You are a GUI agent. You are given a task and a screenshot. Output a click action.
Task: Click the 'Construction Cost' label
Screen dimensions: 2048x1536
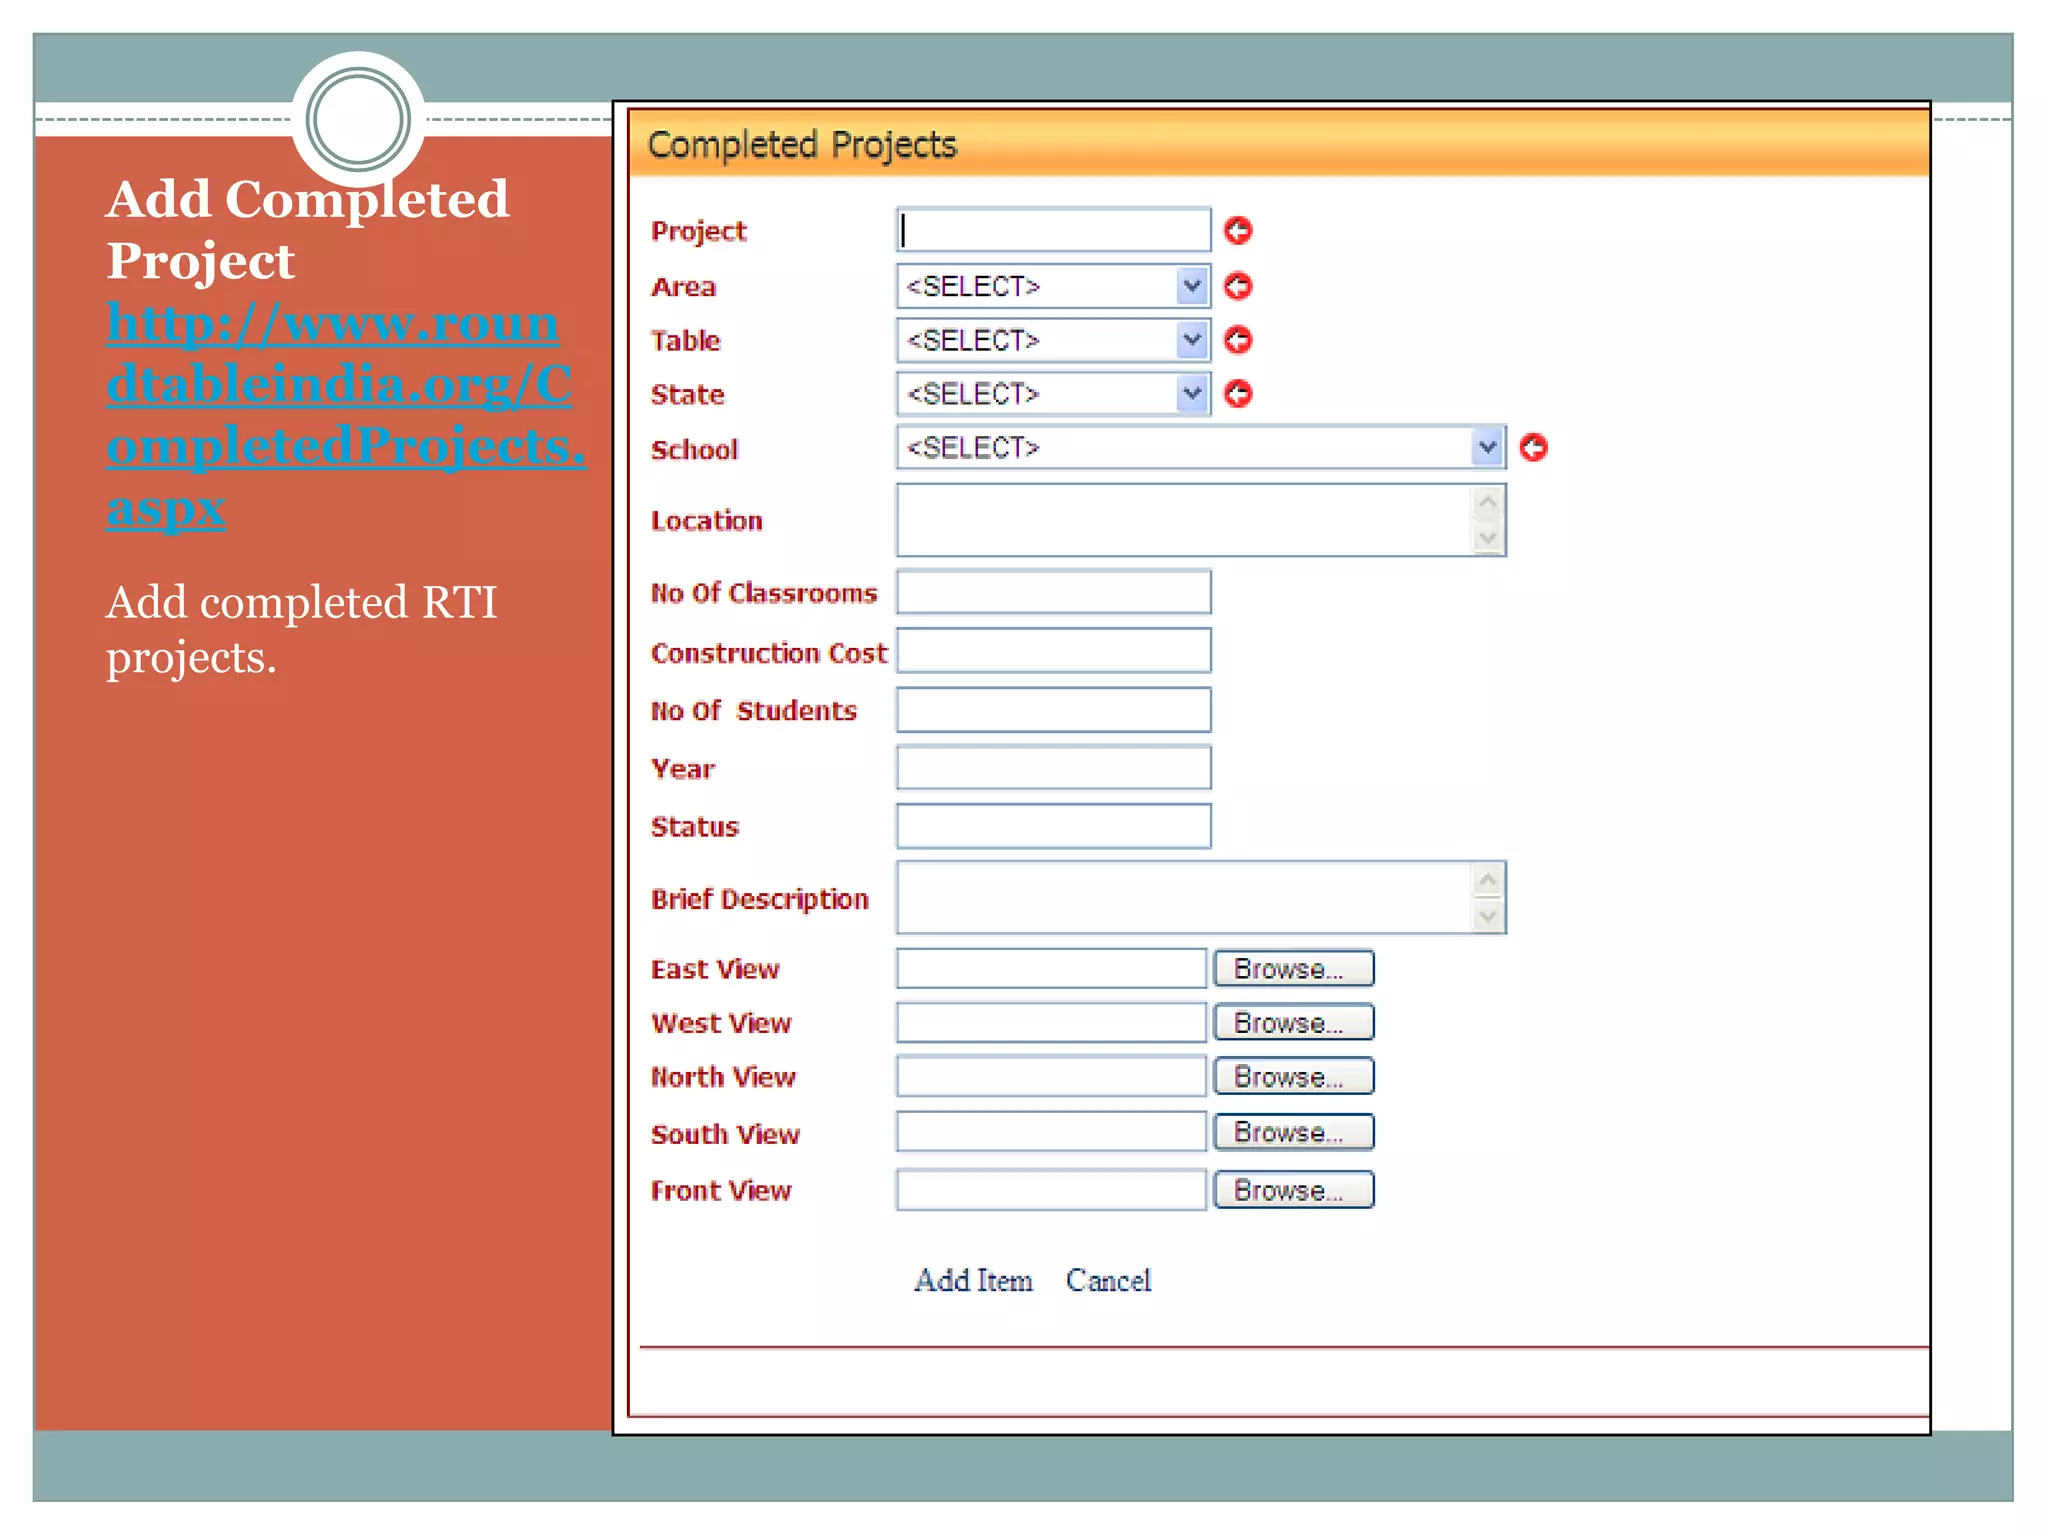(769, 653)
